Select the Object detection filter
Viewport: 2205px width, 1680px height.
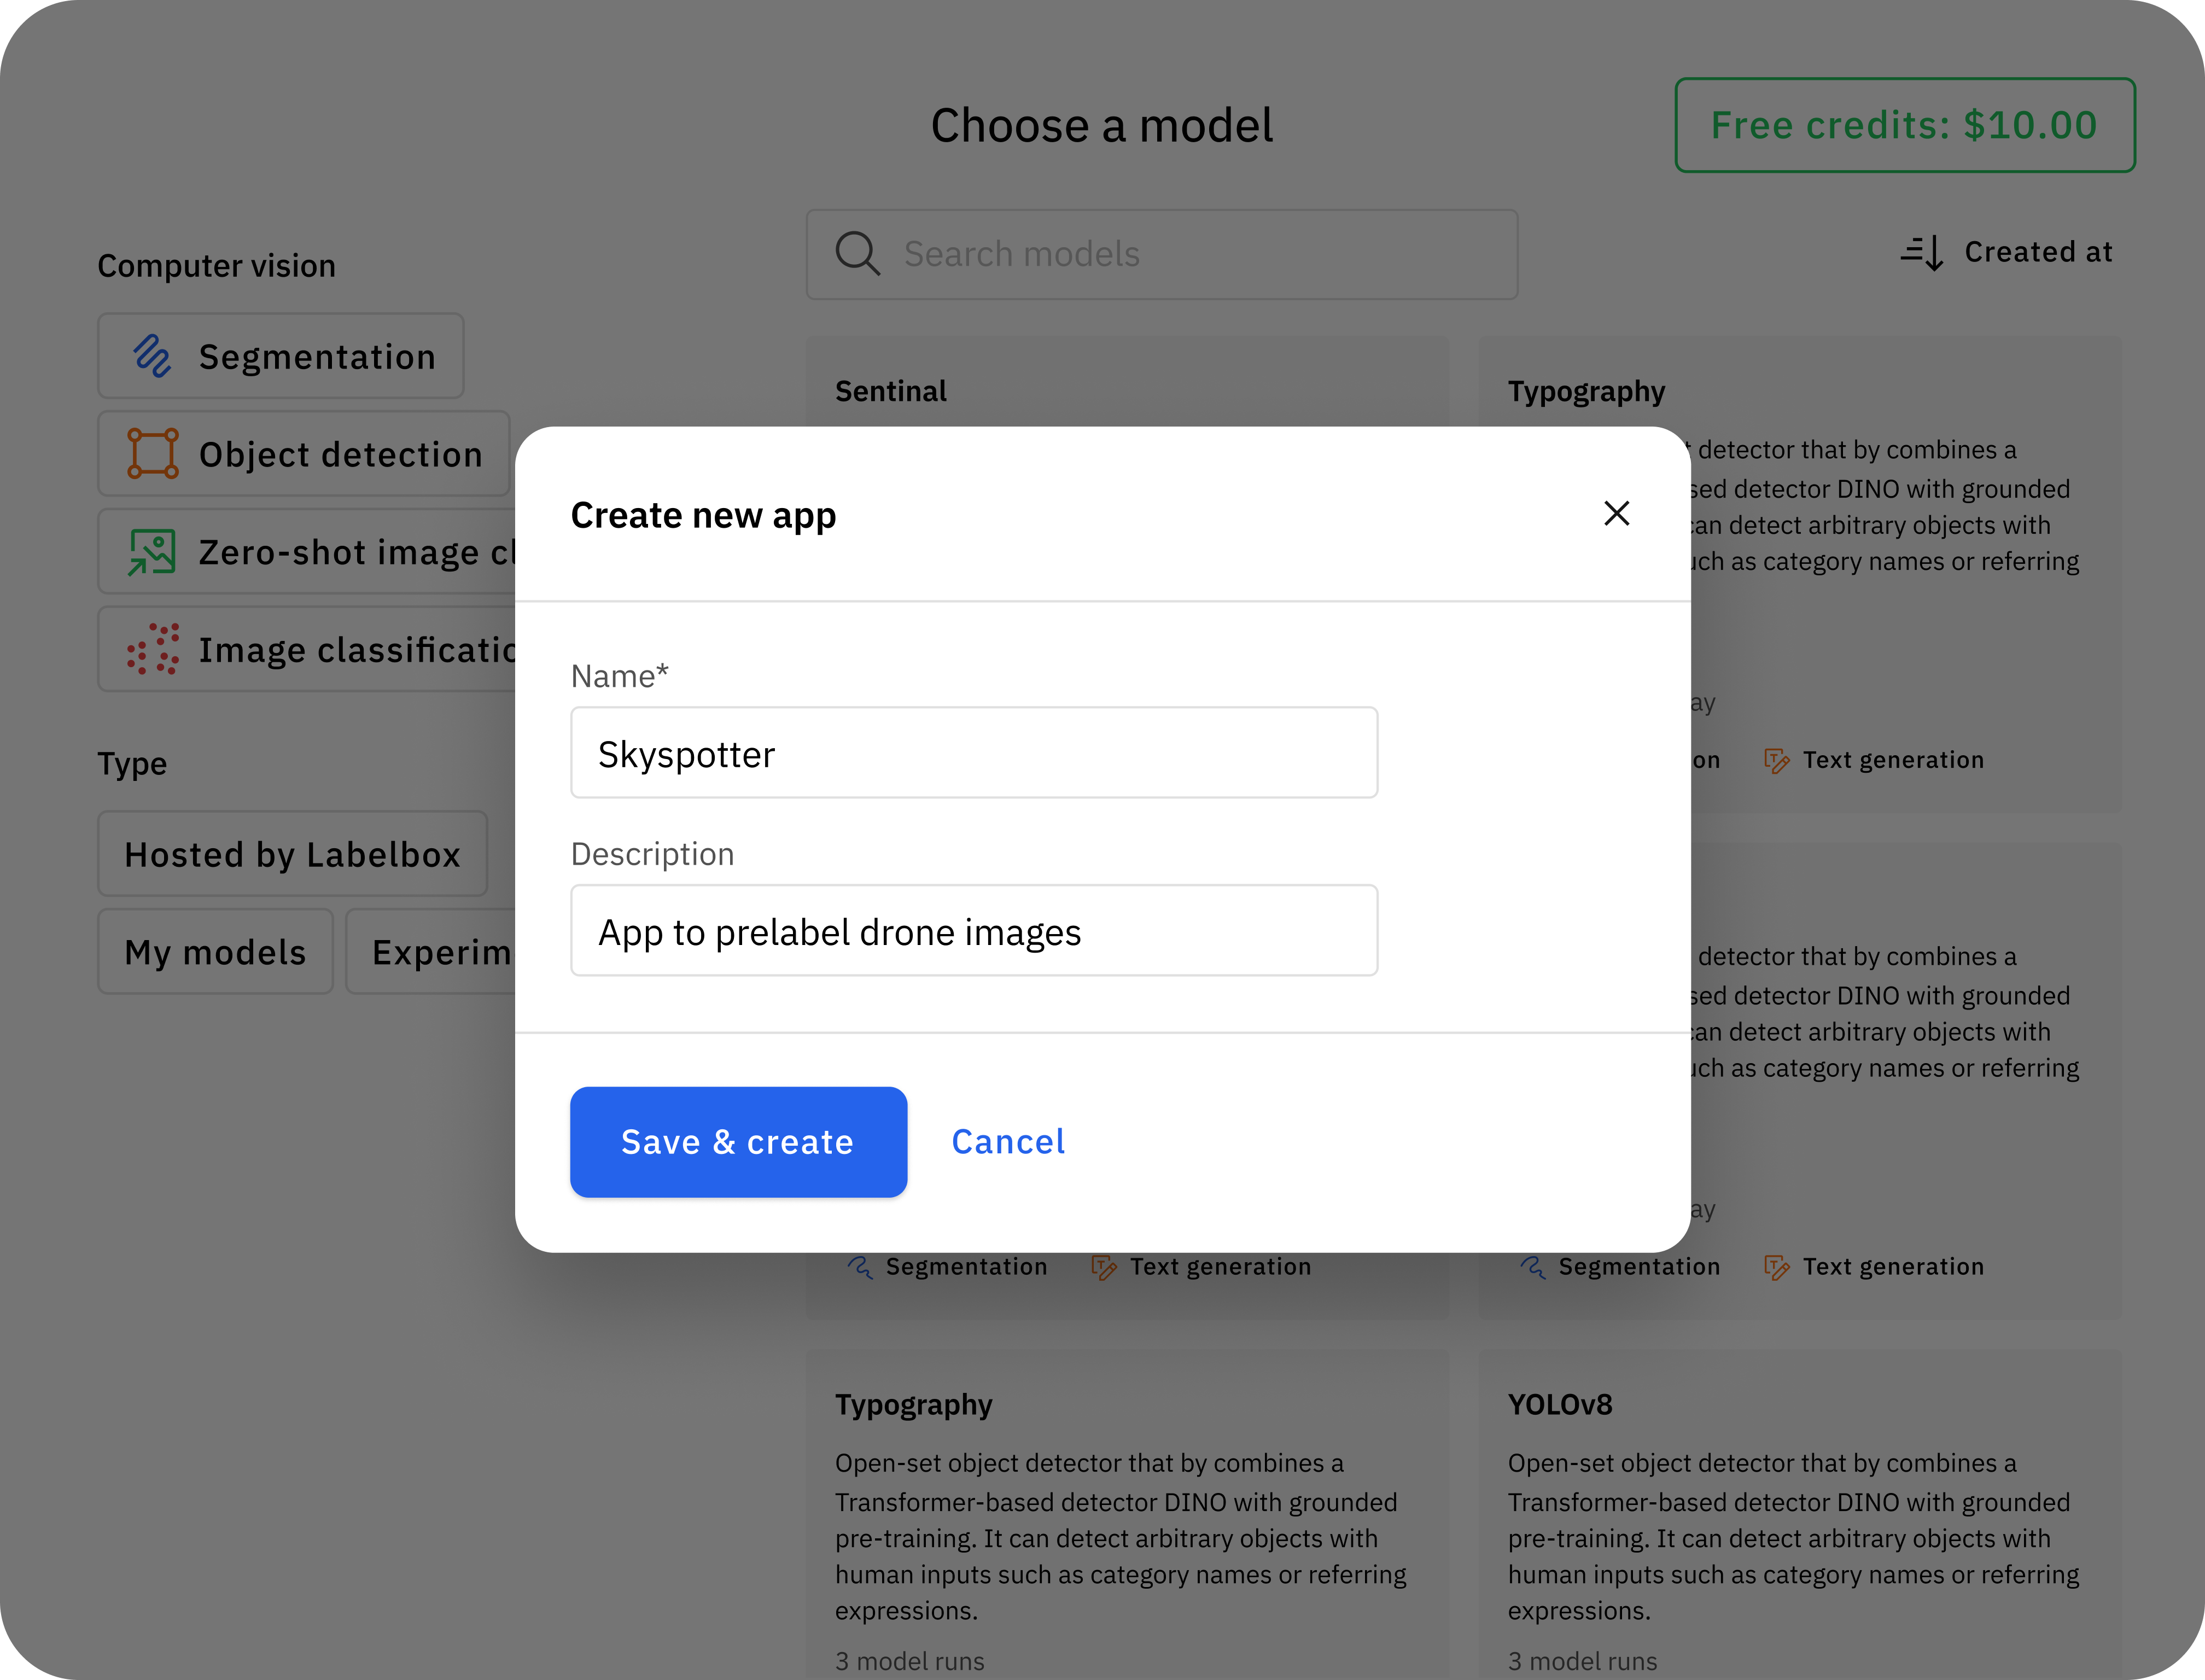pos(304,454)
